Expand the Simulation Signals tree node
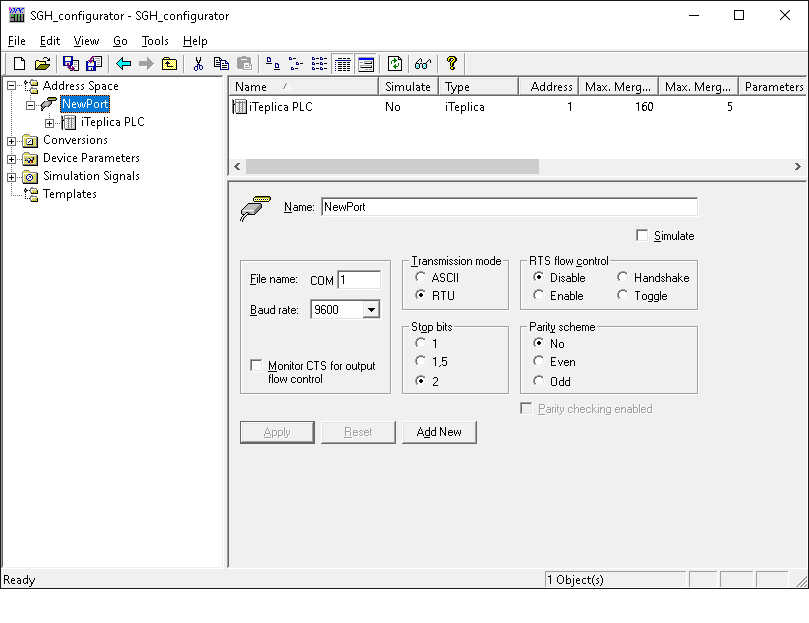This screenshot has width=809, height=623. pyautogui.click(x=11, y=177)
